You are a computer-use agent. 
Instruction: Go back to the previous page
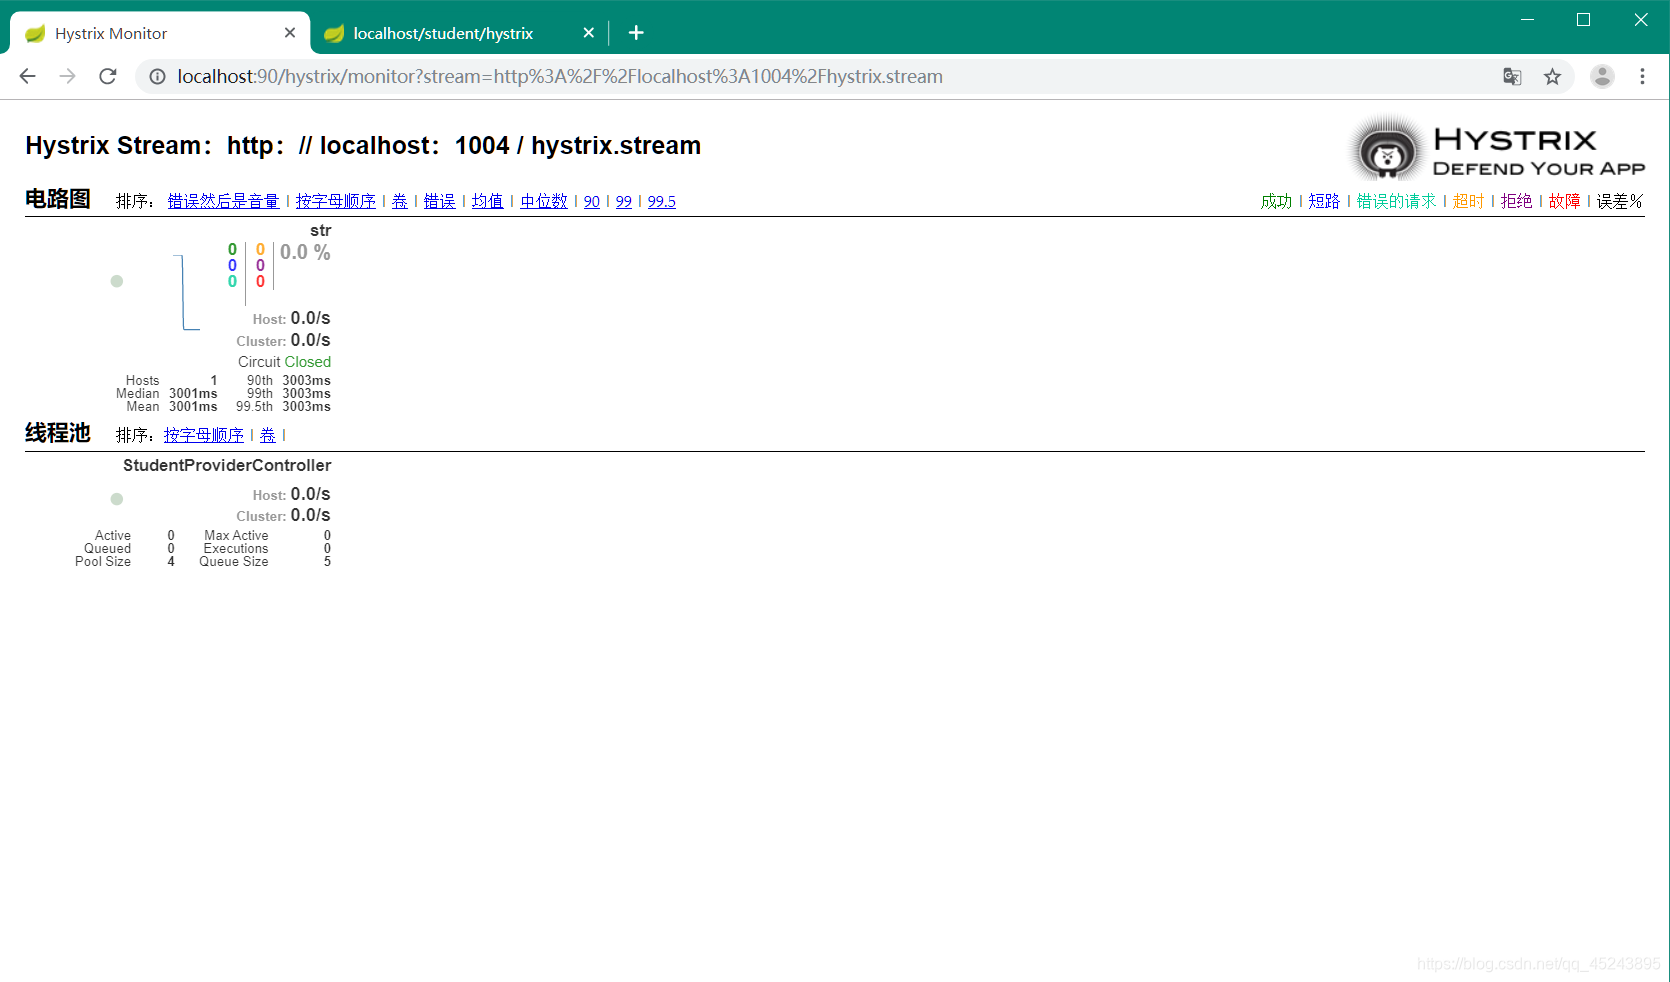coord(28,76)
